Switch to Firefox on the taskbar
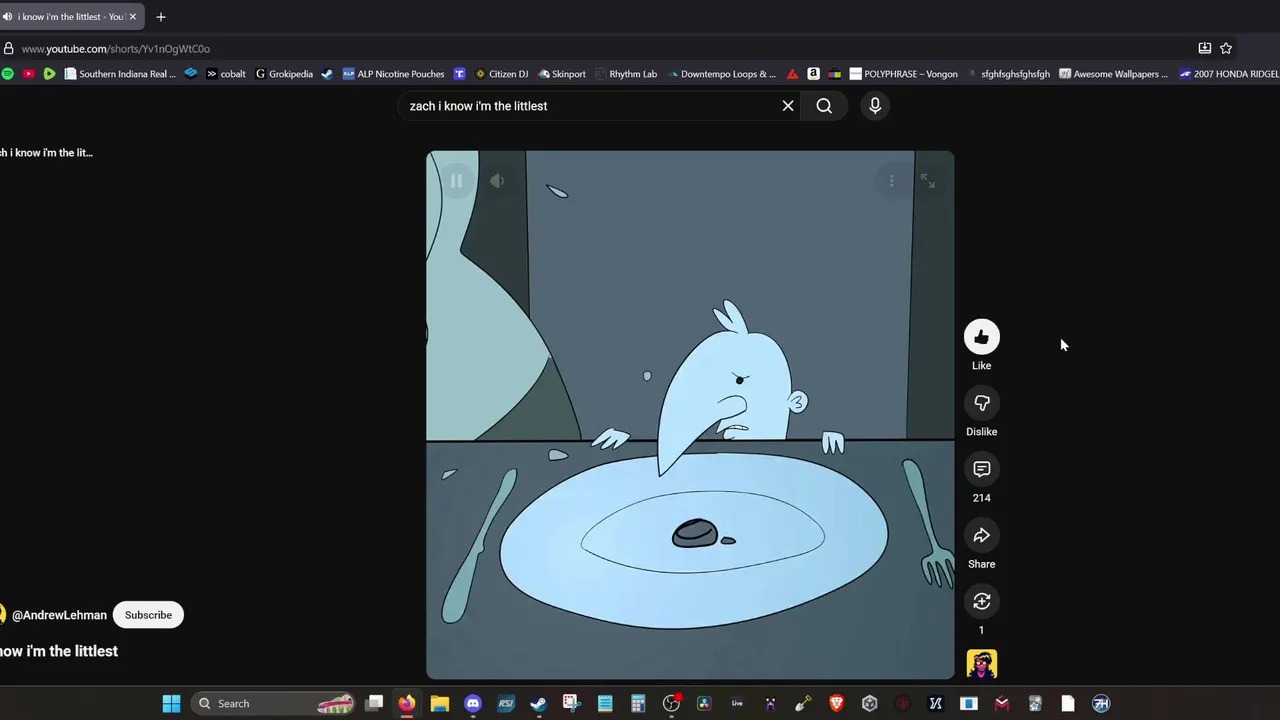 coord(406,703)
